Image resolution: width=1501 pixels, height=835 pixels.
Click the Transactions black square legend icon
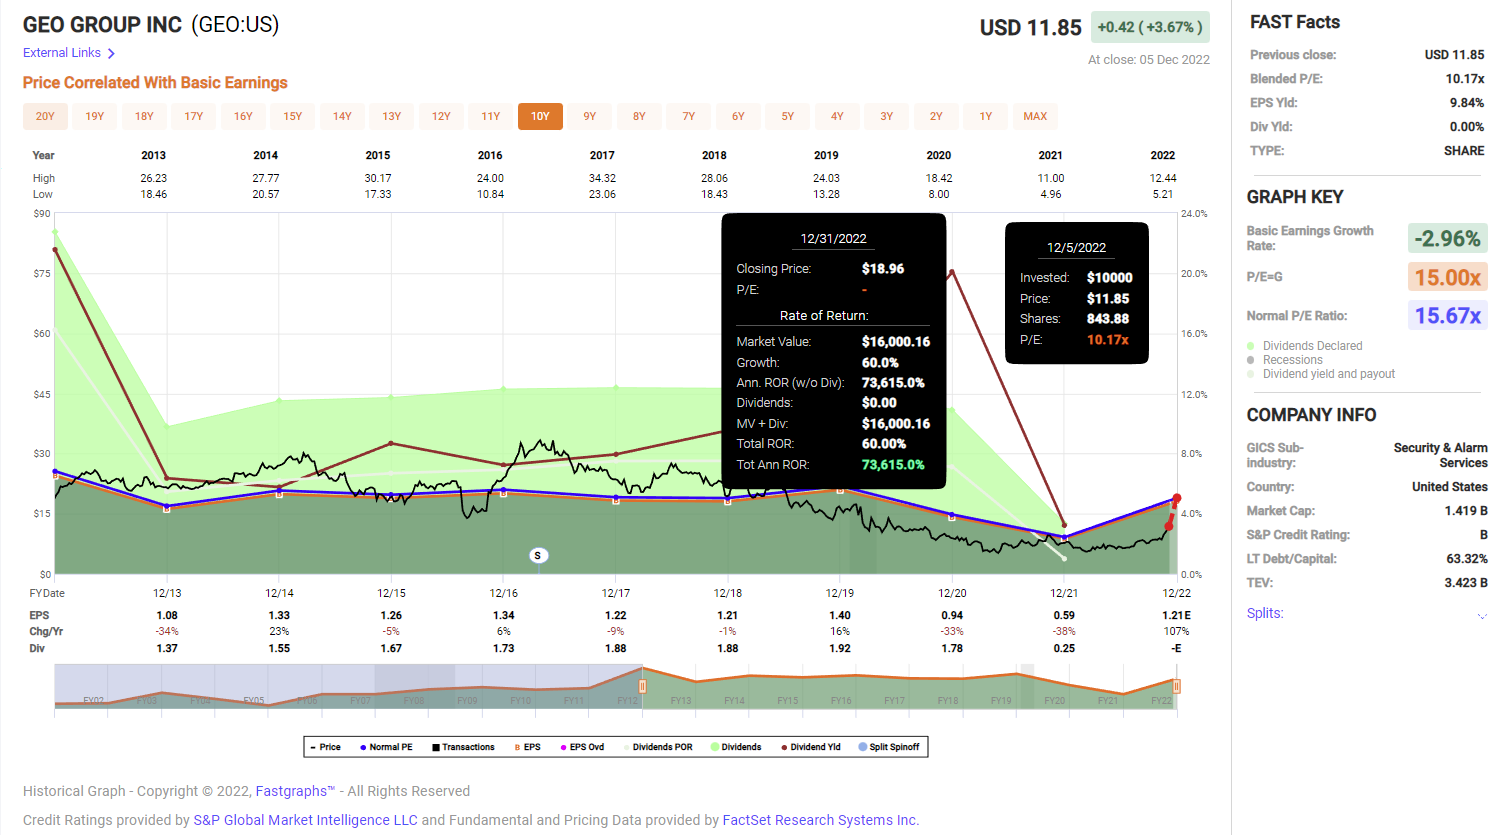436,746
